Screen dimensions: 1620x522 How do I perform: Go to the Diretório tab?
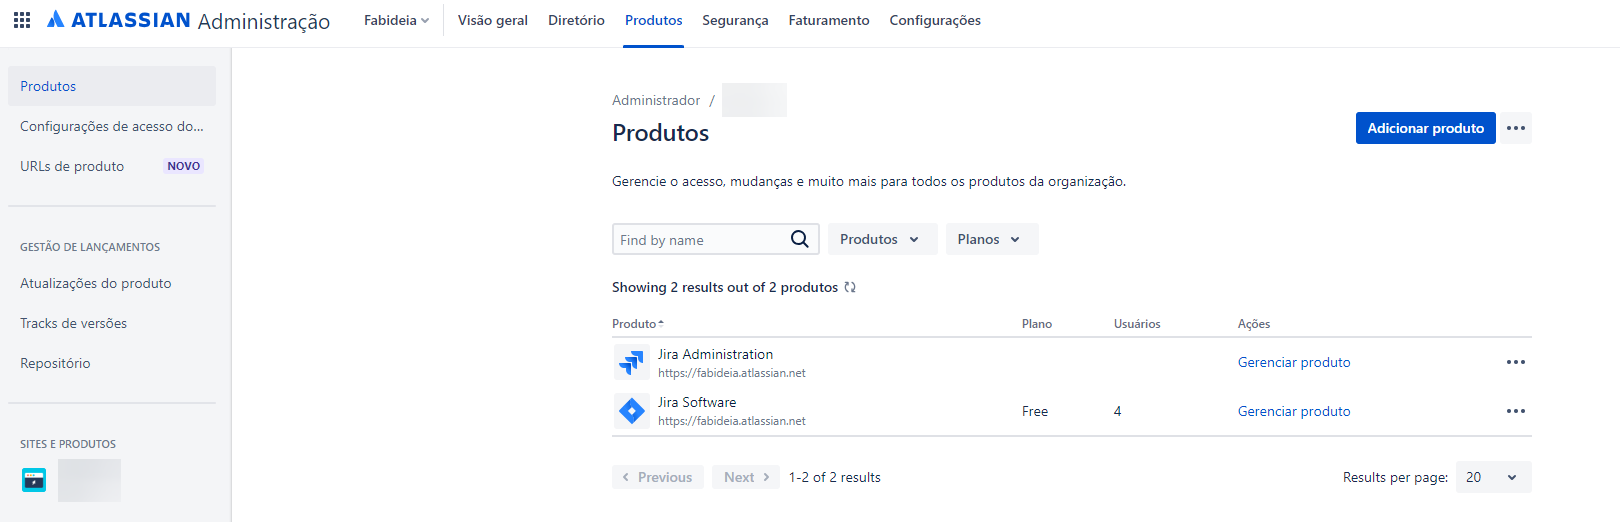576,20
